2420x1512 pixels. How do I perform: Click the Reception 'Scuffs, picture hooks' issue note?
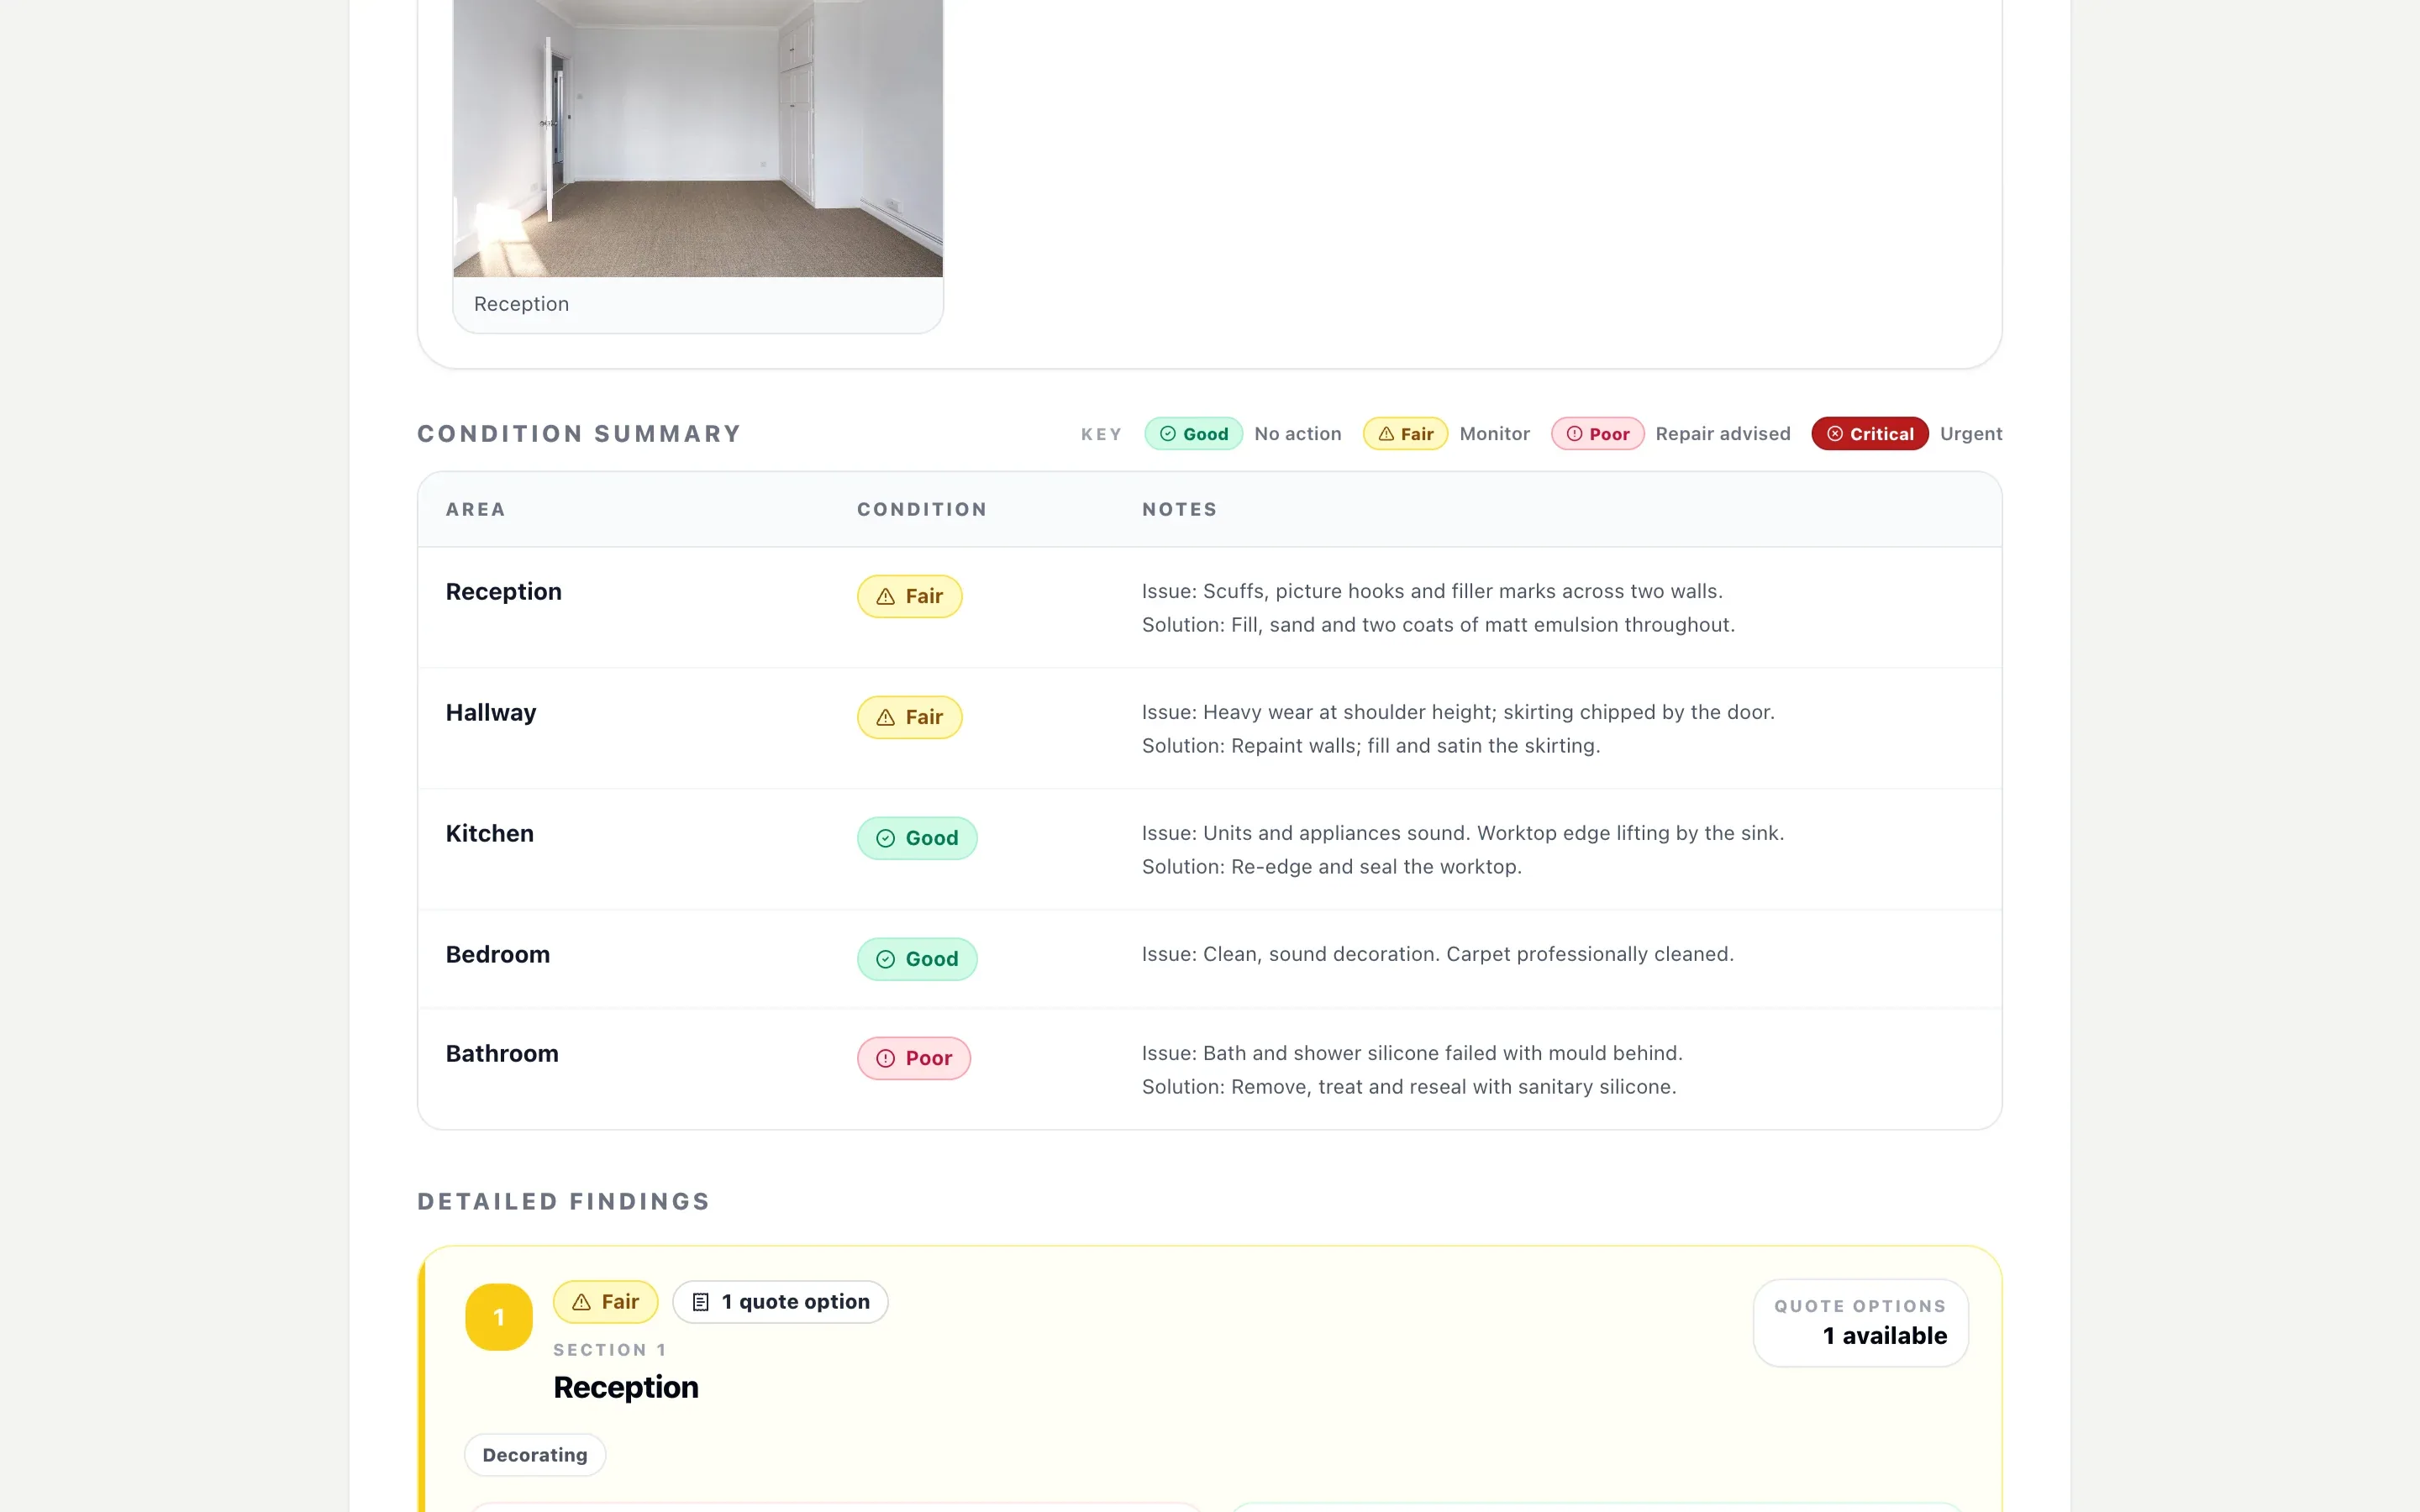[x=1432, y=592]
